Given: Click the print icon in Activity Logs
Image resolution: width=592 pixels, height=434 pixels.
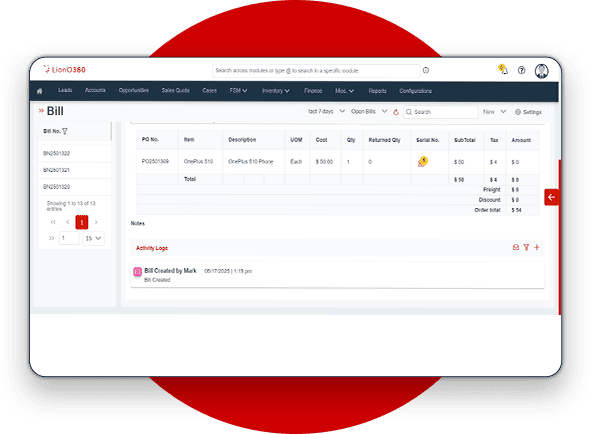Looking at the screenshot, I should tap(516, 248).
